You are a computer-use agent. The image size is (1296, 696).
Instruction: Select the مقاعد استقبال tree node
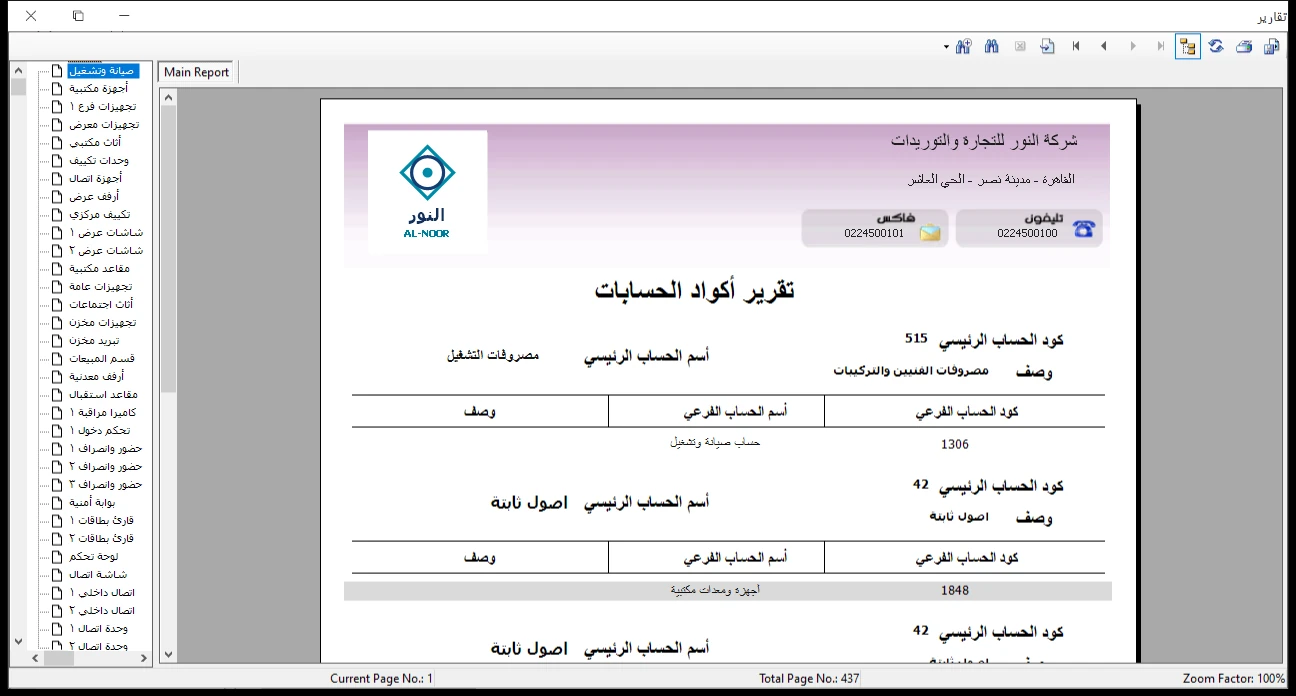tap(103, 395)
